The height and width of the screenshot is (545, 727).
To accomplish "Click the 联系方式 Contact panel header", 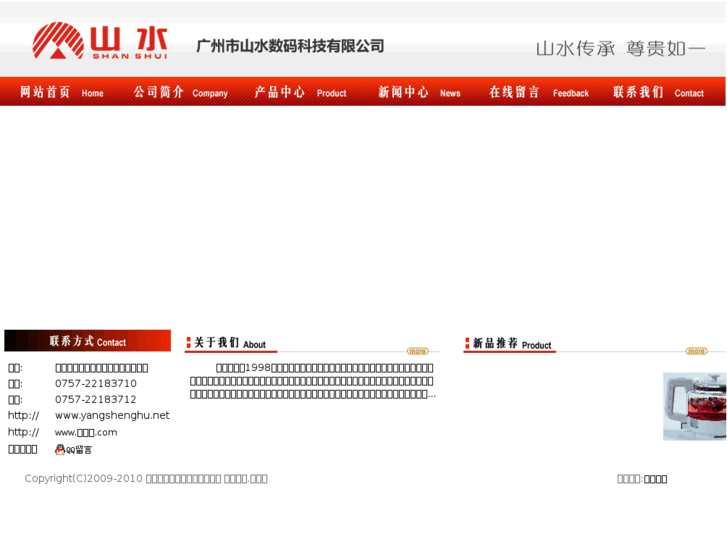I will pyautogui.click(x=88, y=341).
